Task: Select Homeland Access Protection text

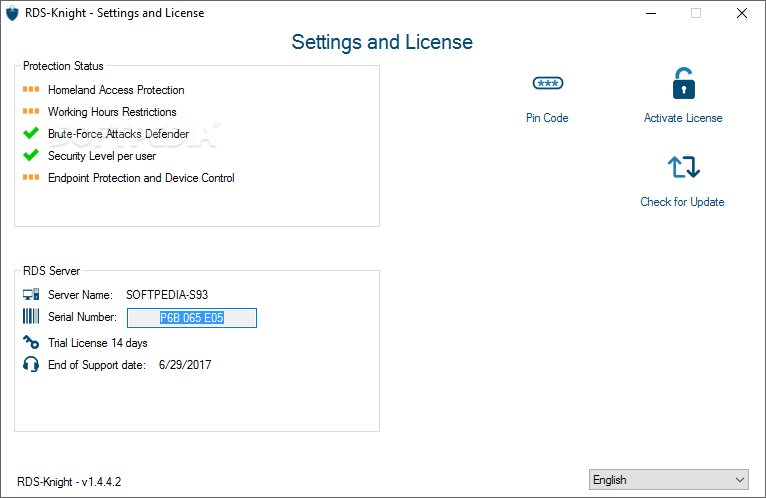Action: coord(116,90)
